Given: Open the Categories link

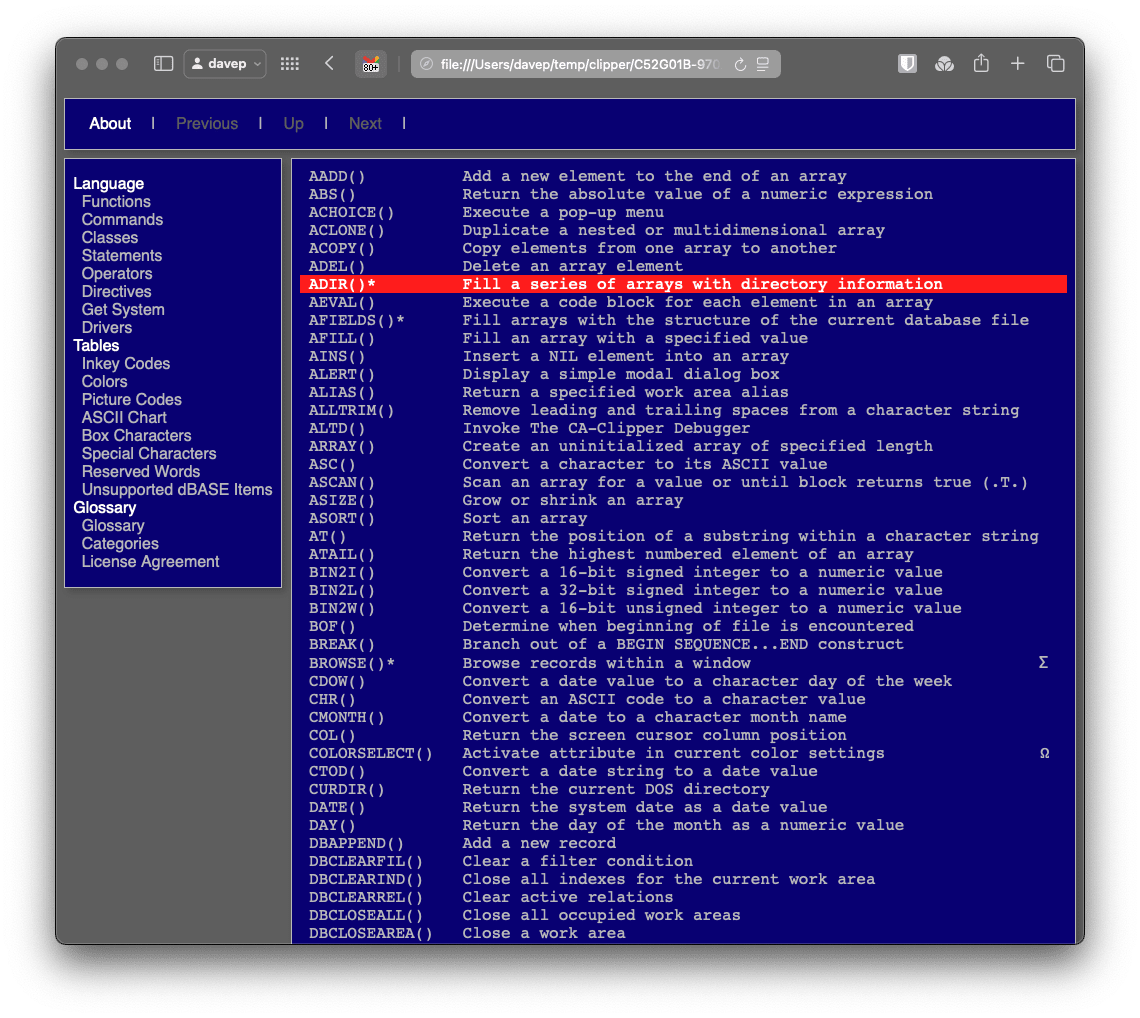Looking at the screenshot, I should pyautogui.click(x=120, y=544).
